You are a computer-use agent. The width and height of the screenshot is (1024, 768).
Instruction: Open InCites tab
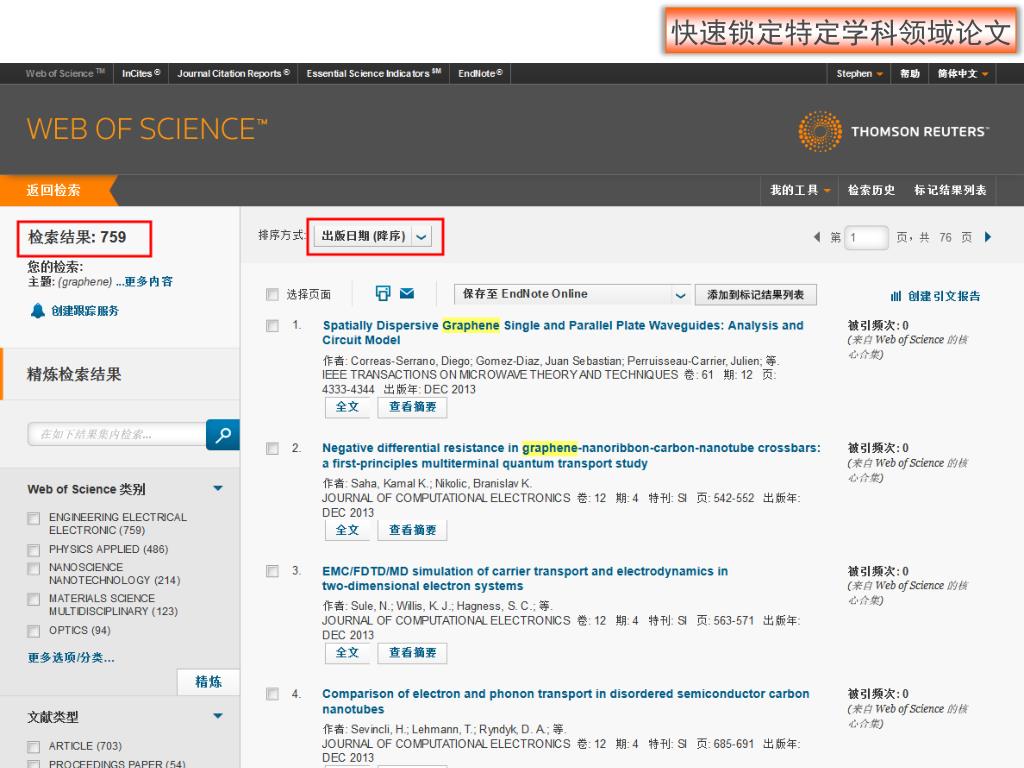[x=141, y=74]
